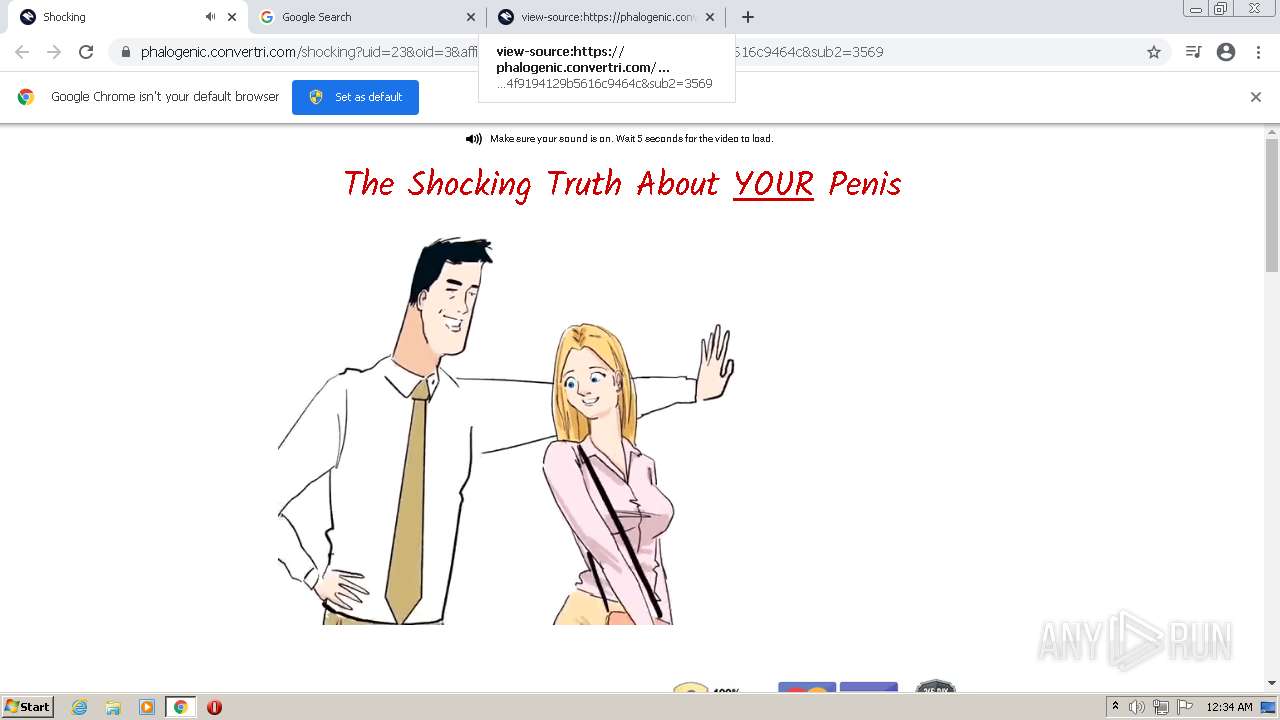Click the scrollbar up arrow

point(1272,131)
